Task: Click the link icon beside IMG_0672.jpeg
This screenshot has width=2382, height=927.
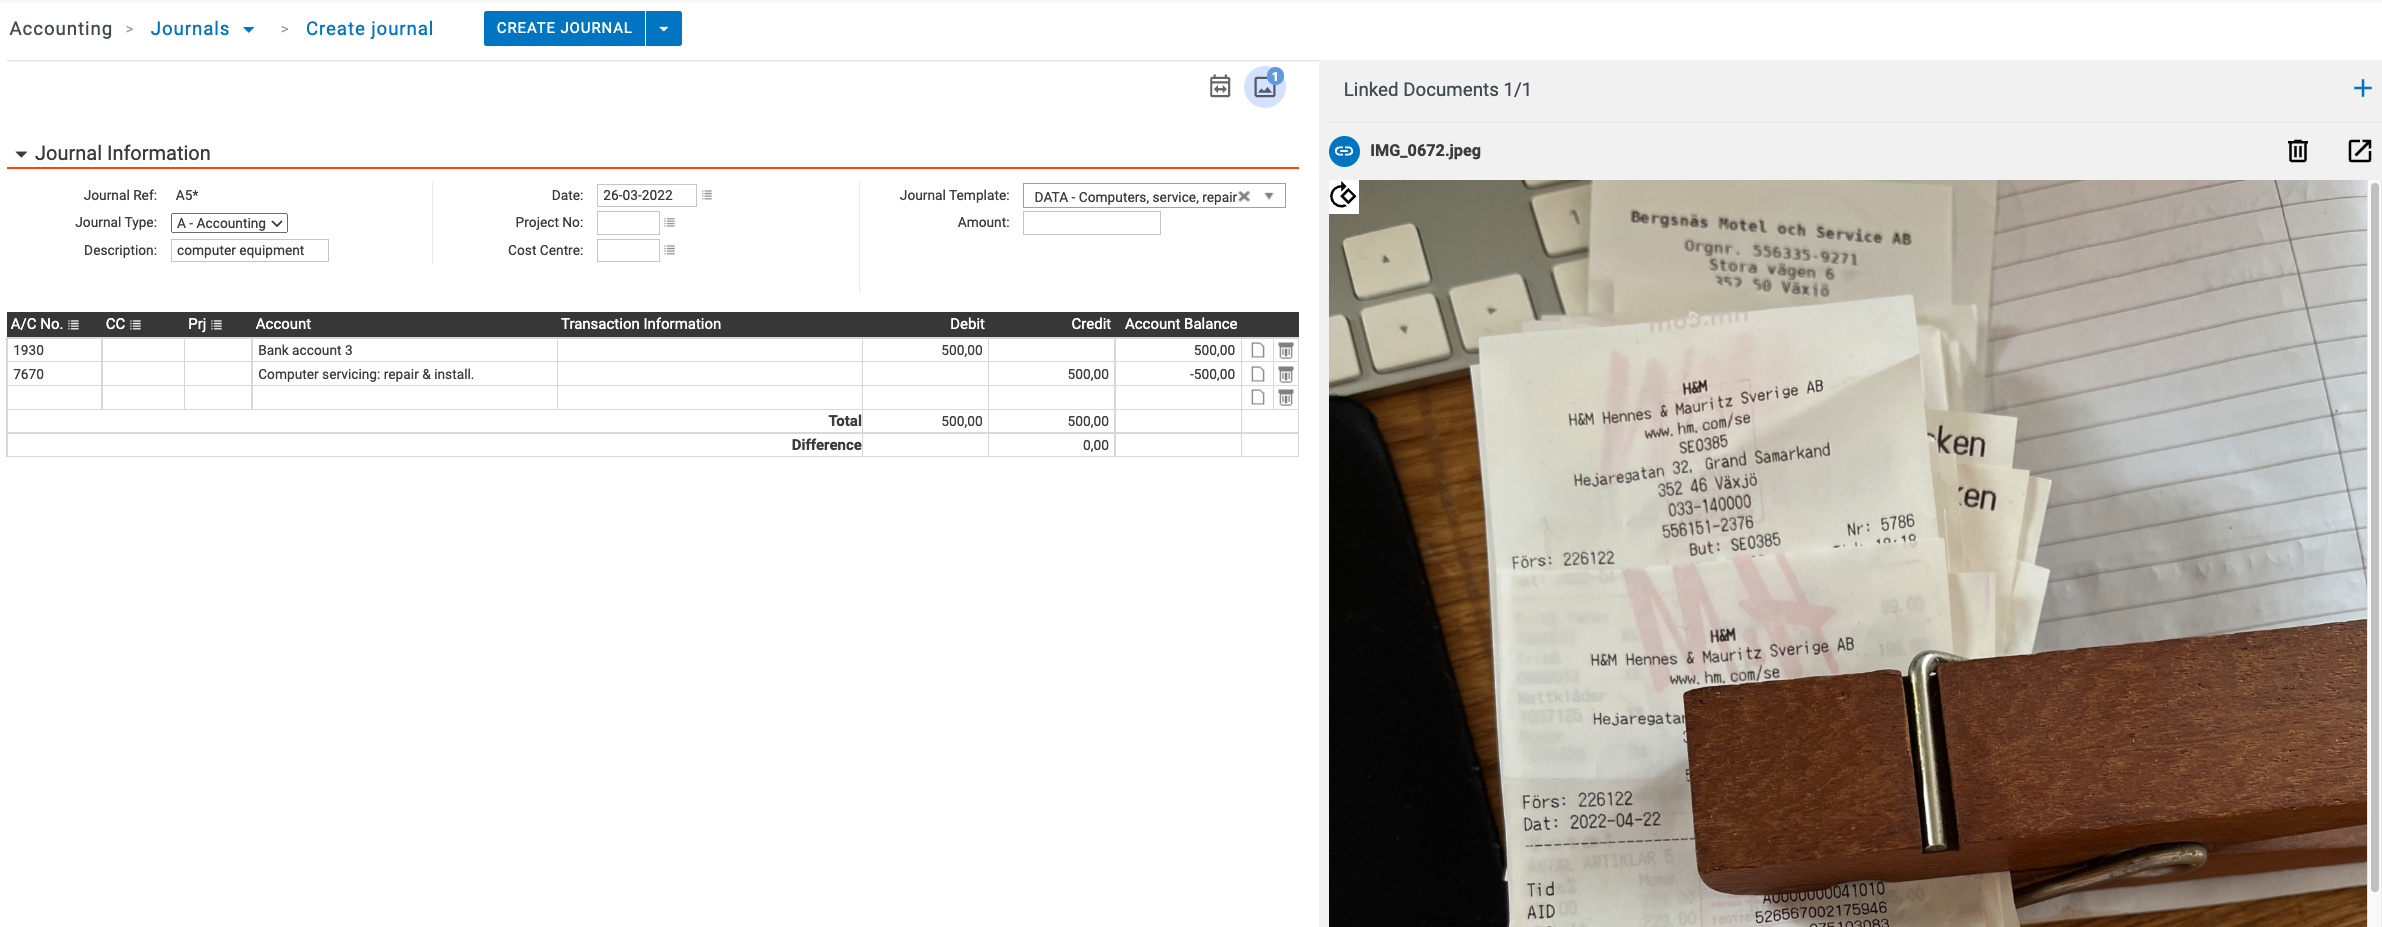Action: pos(1344,151)
